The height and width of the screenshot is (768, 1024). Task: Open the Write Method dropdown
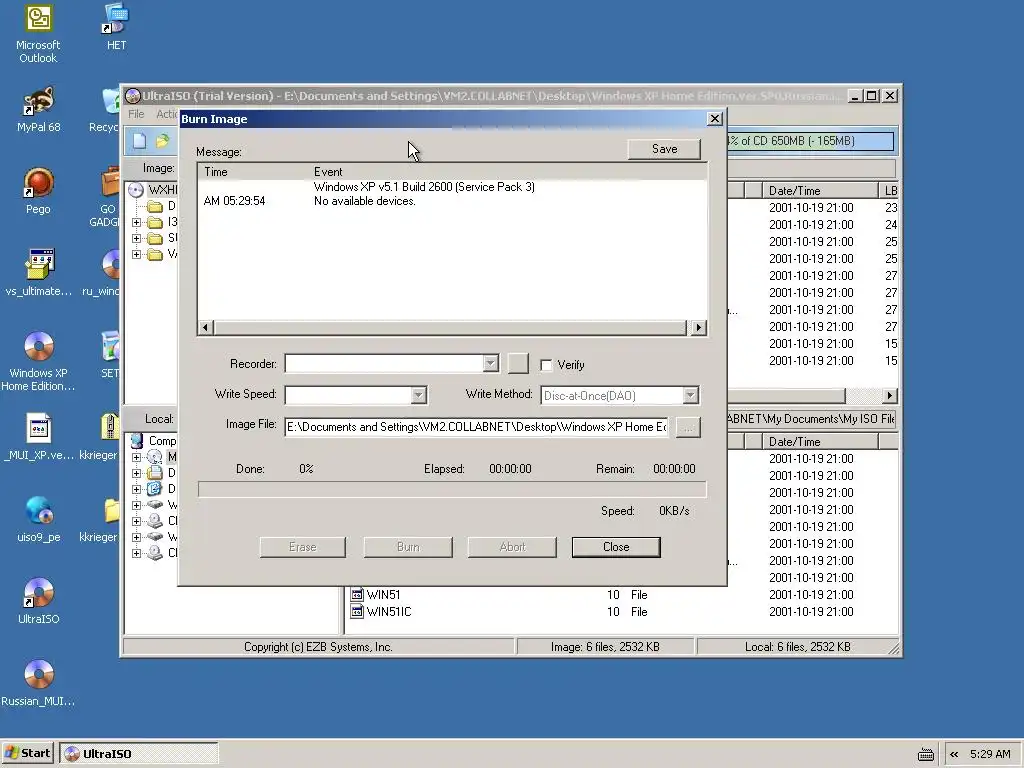click(690, 395)
